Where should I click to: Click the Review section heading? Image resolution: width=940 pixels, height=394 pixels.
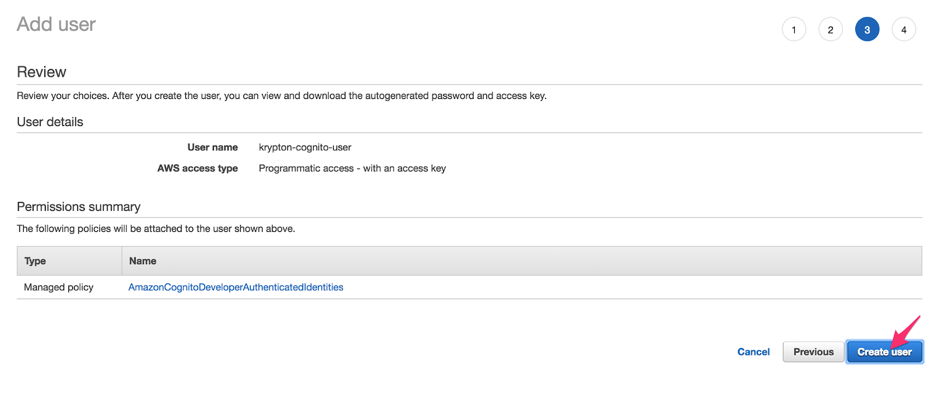tap(41, 72)
